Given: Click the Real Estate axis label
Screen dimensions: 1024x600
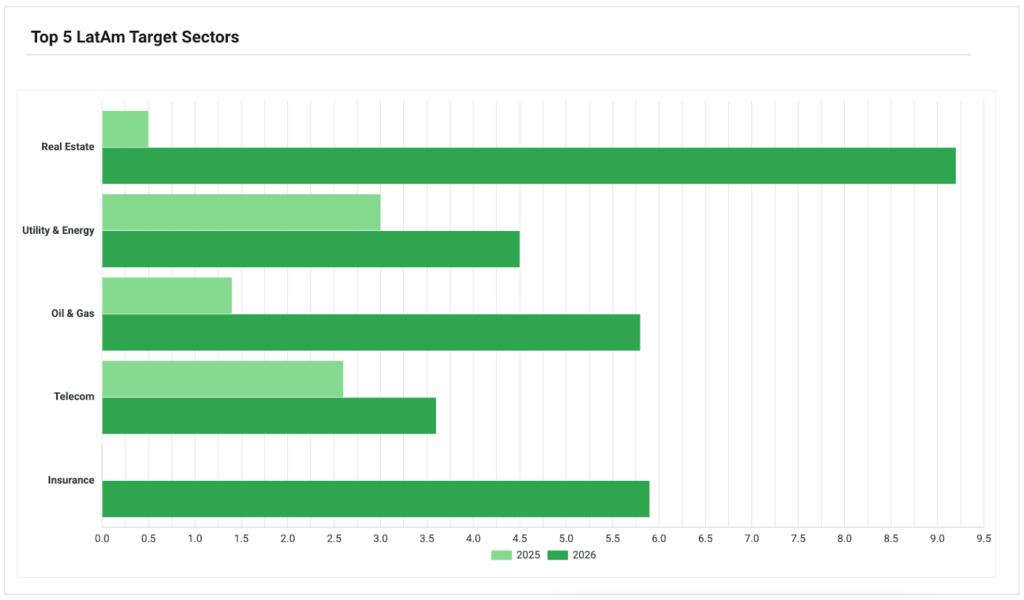Looking at the screenshot, I should click(x=68, y=147).
